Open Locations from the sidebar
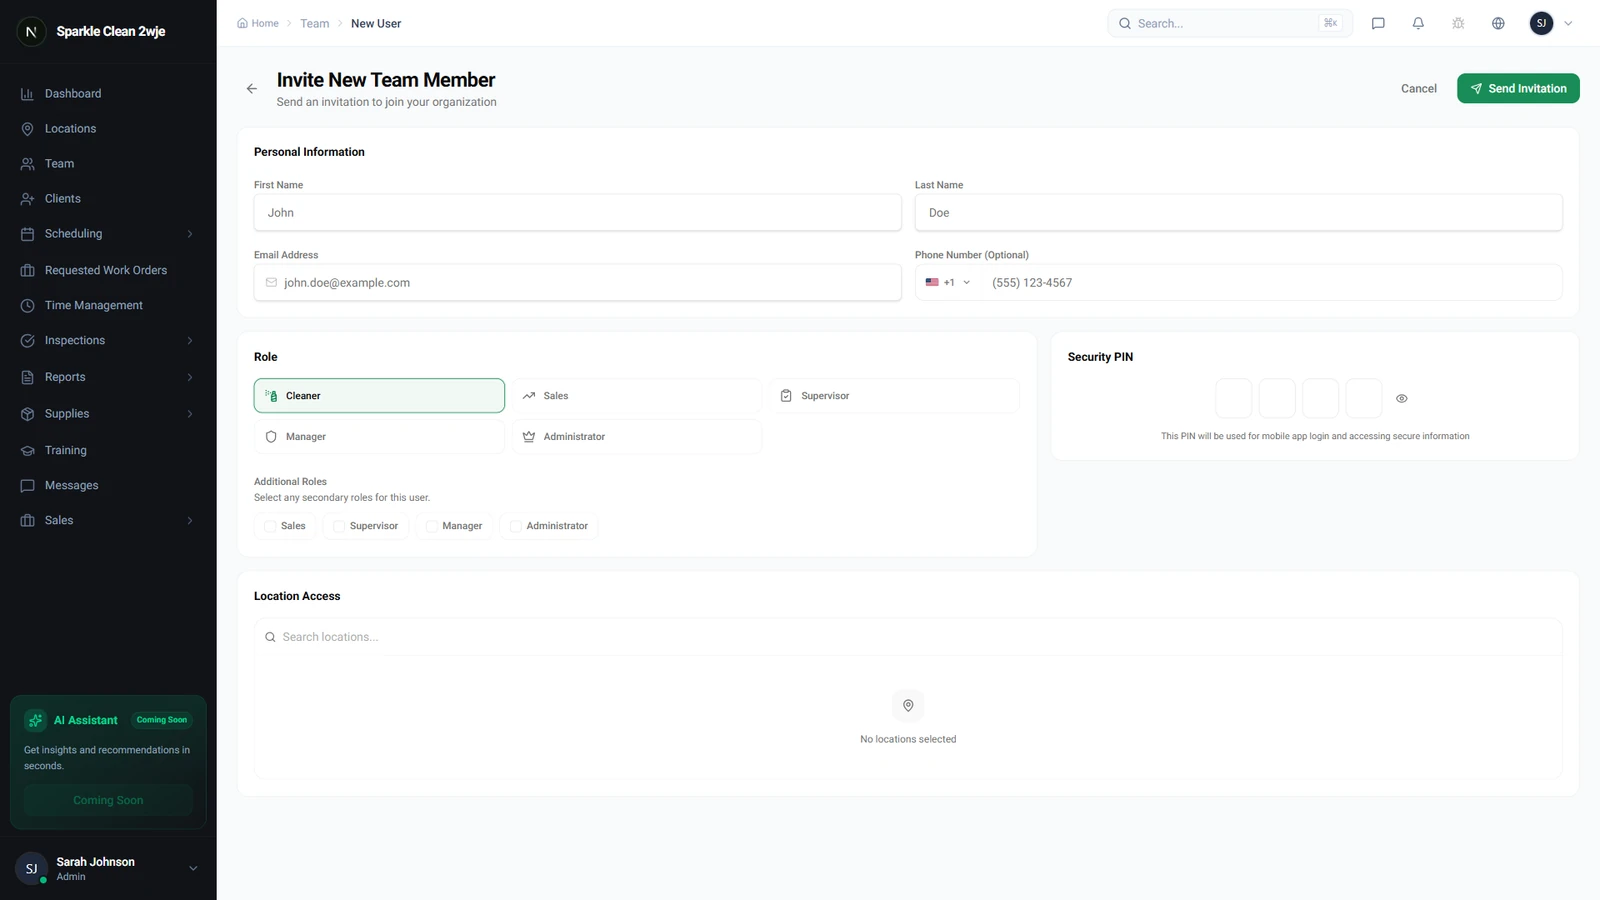Screen dimensions: 1600x900 click(x=108, y=129)
